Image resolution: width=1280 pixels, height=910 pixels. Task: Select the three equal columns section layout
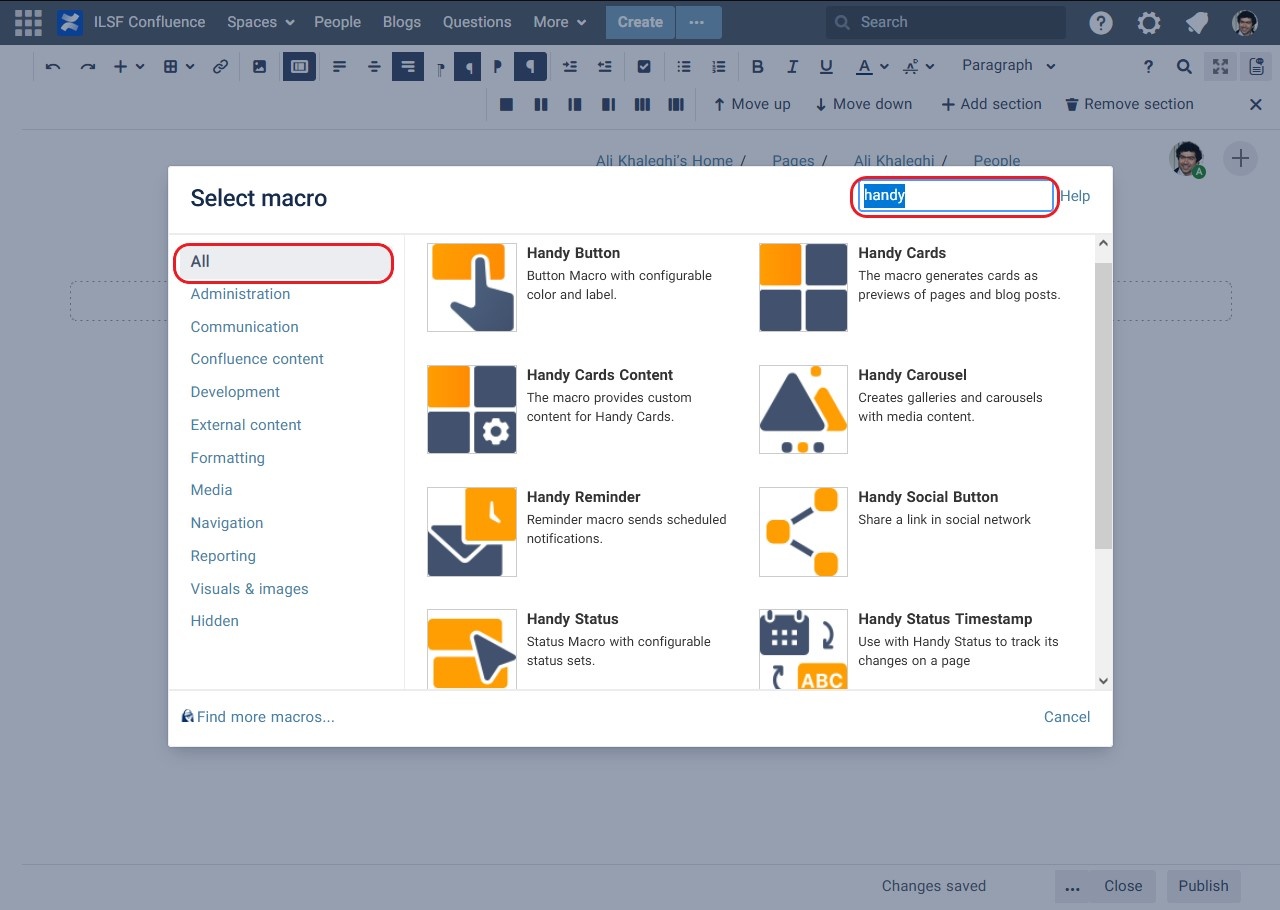point(643,104)
